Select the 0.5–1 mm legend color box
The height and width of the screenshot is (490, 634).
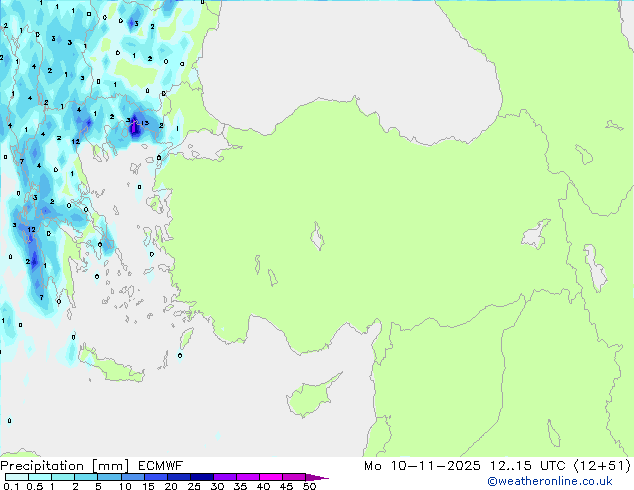[x=40, y=477]
